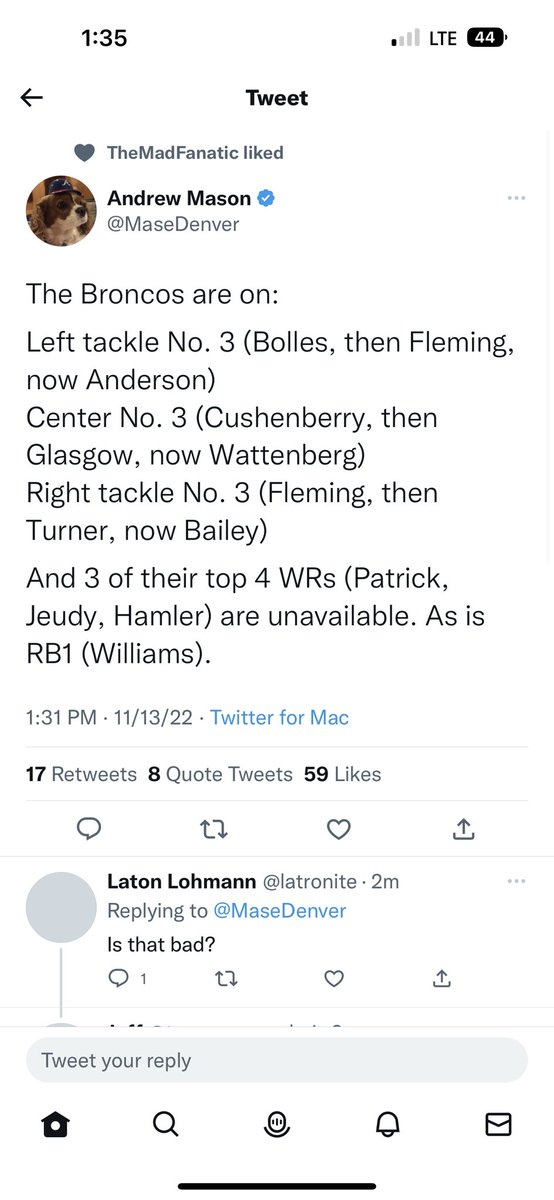Open the main tweet's three-dot options menu
This screenshot has width=554, height=1200.
(516, 198)
